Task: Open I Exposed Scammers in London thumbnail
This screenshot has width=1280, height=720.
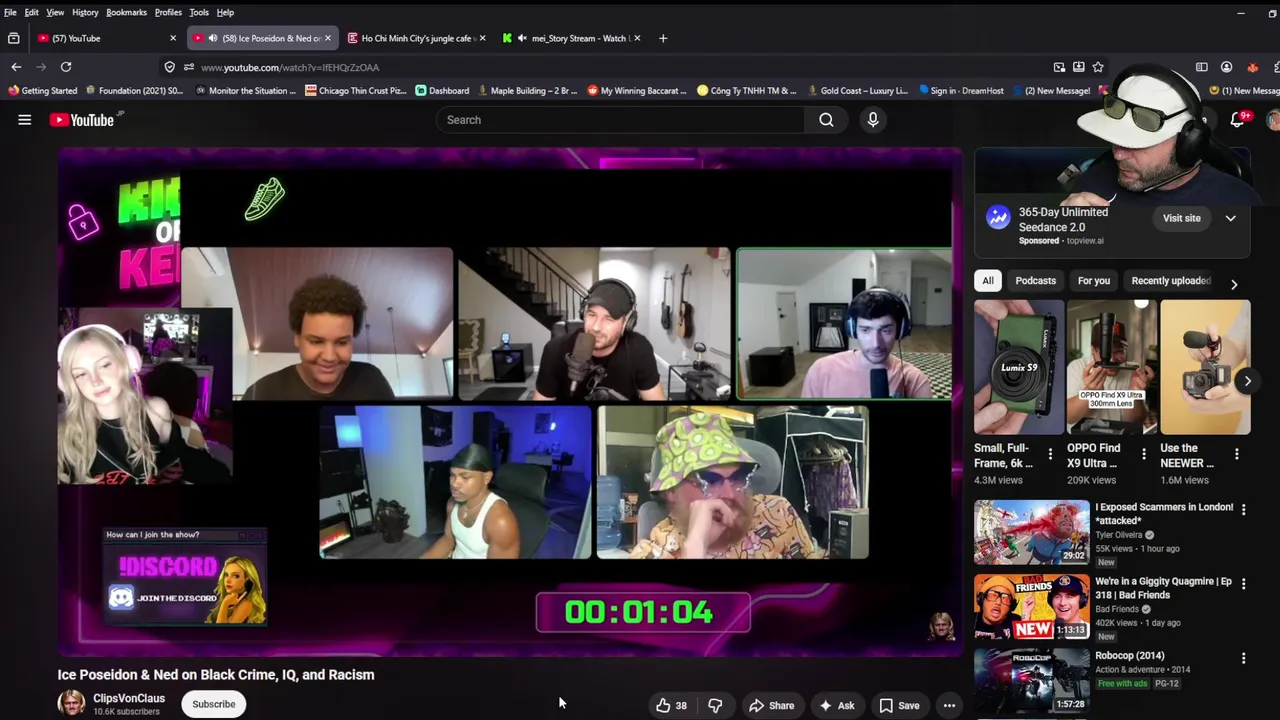Action: 1032,532
